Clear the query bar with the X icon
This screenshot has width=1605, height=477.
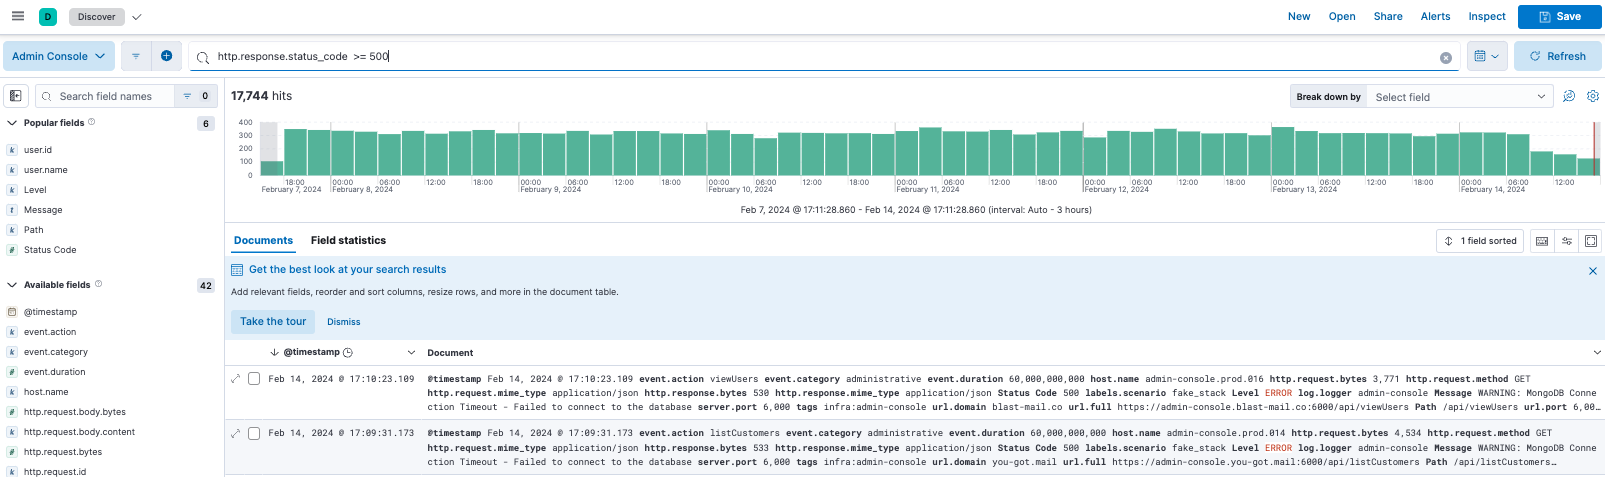1445,58
